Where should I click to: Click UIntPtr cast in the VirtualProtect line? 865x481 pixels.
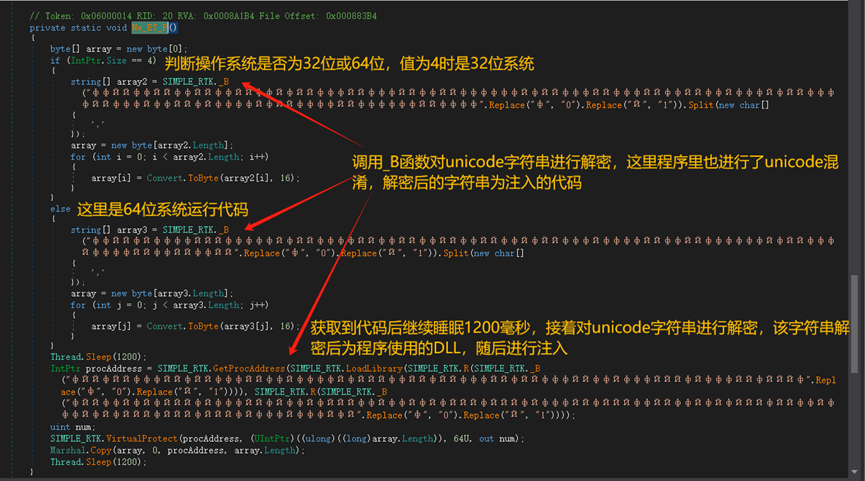pyautogui.click(x=271, y=439)
